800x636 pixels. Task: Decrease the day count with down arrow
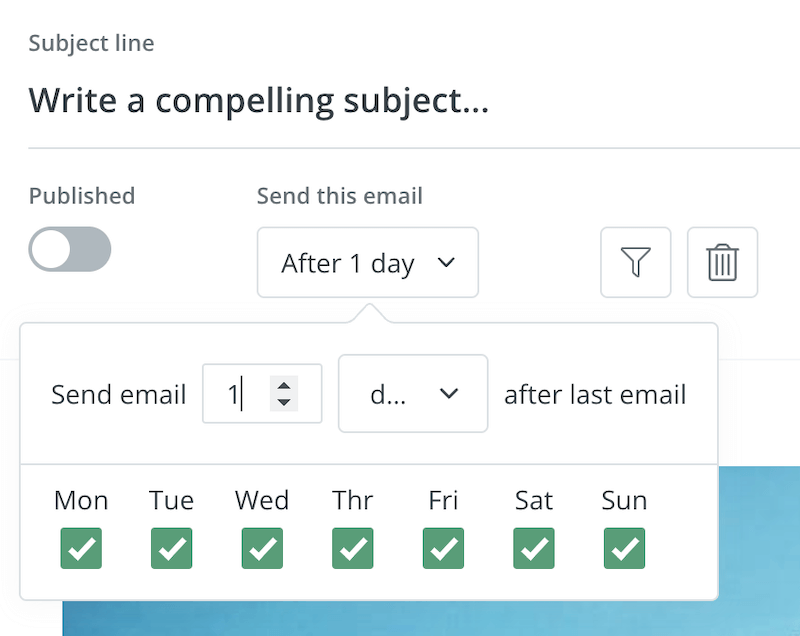tap(284, 402)
